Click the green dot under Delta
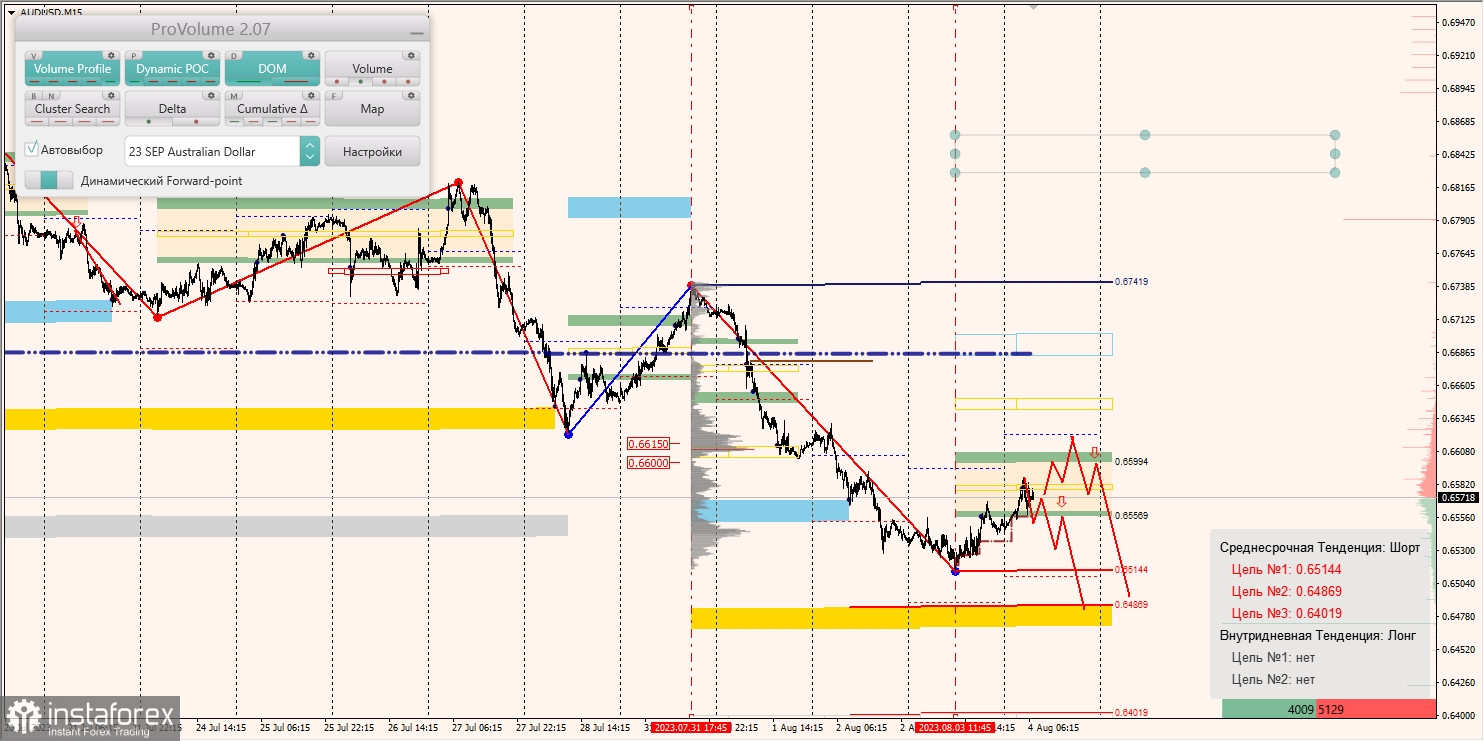This screenshot has height=741, width=1484. (x=149, y=122)
